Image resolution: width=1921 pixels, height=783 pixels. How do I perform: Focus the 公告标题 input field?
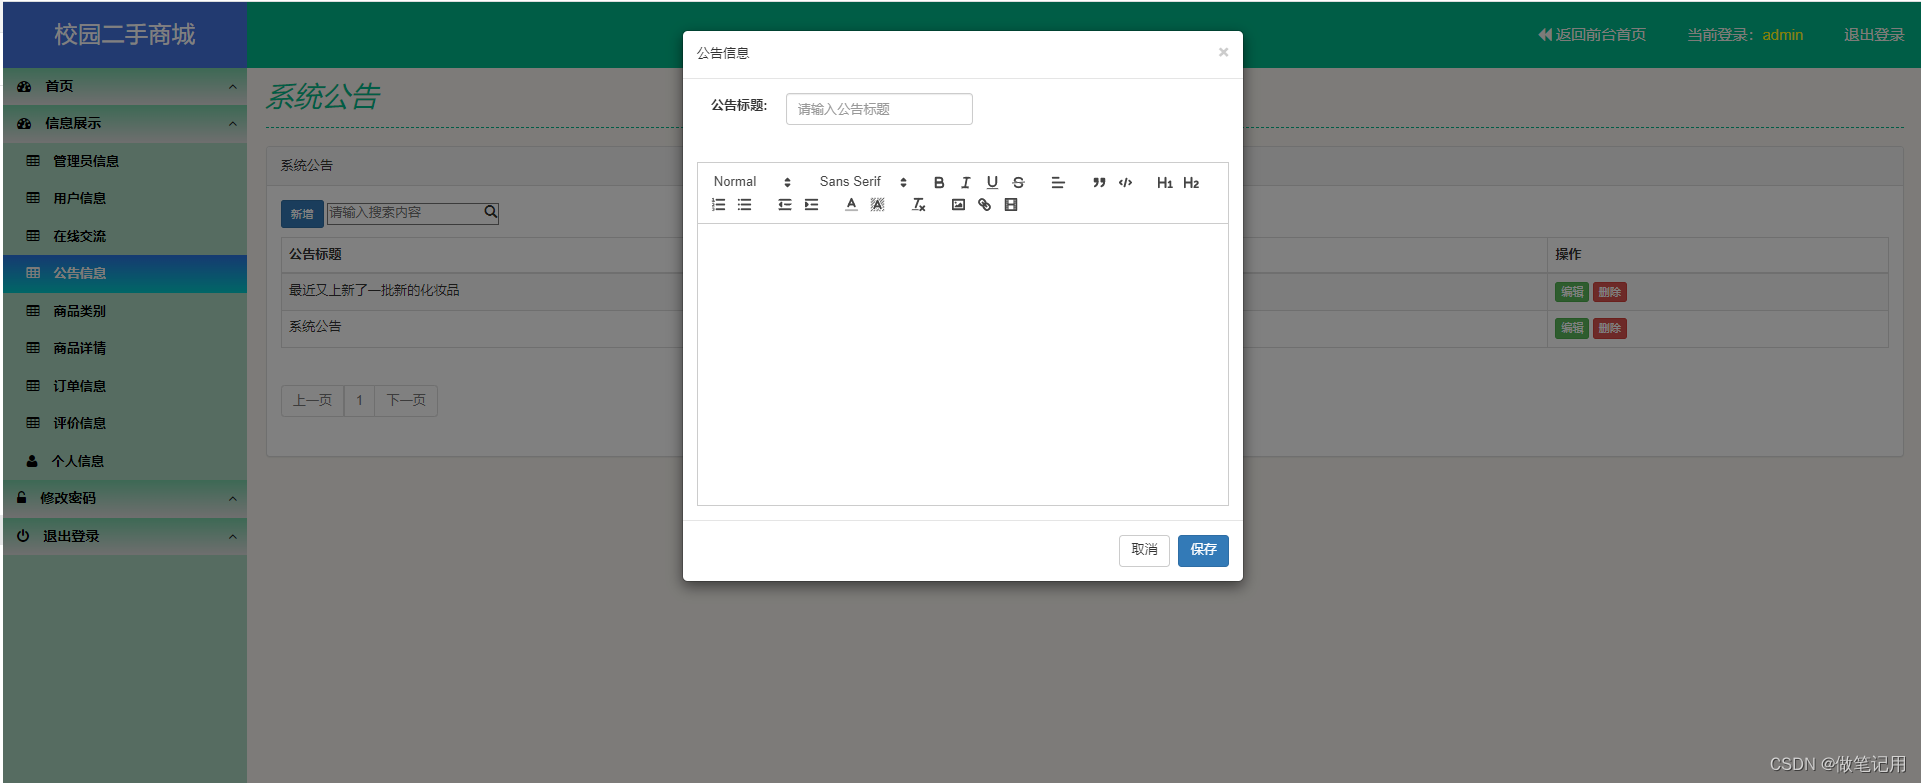tap(879, 109)
